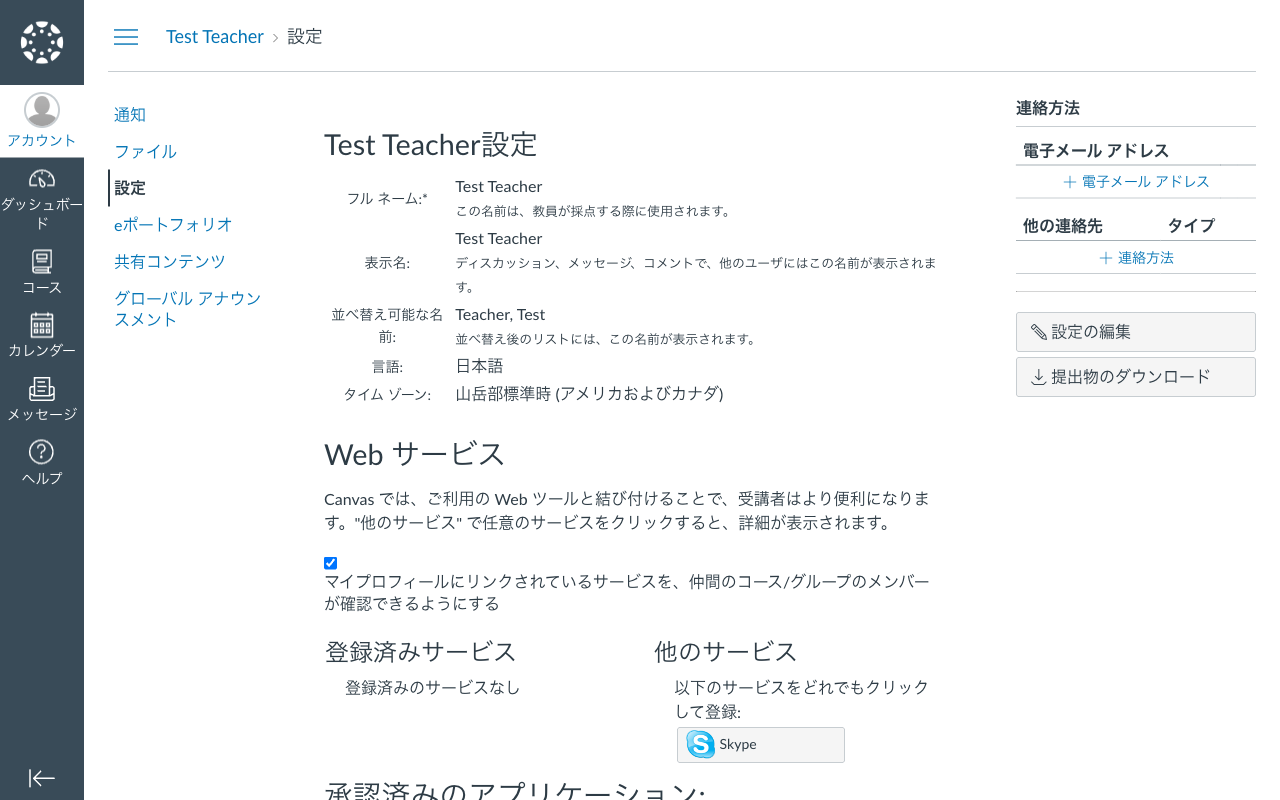Click the Canvas logo at top left
Screen dimensions: 1280x800
click(41, 41)
